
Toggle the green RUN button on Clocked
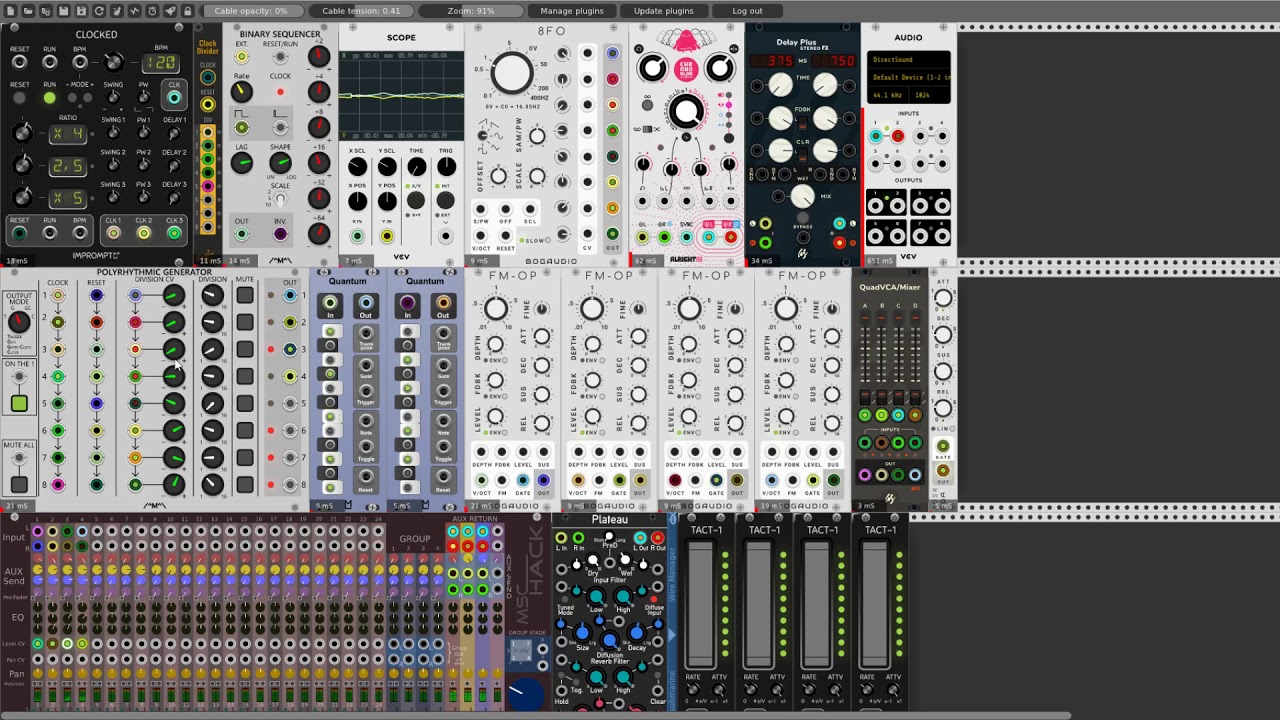[x=49, y=98]
